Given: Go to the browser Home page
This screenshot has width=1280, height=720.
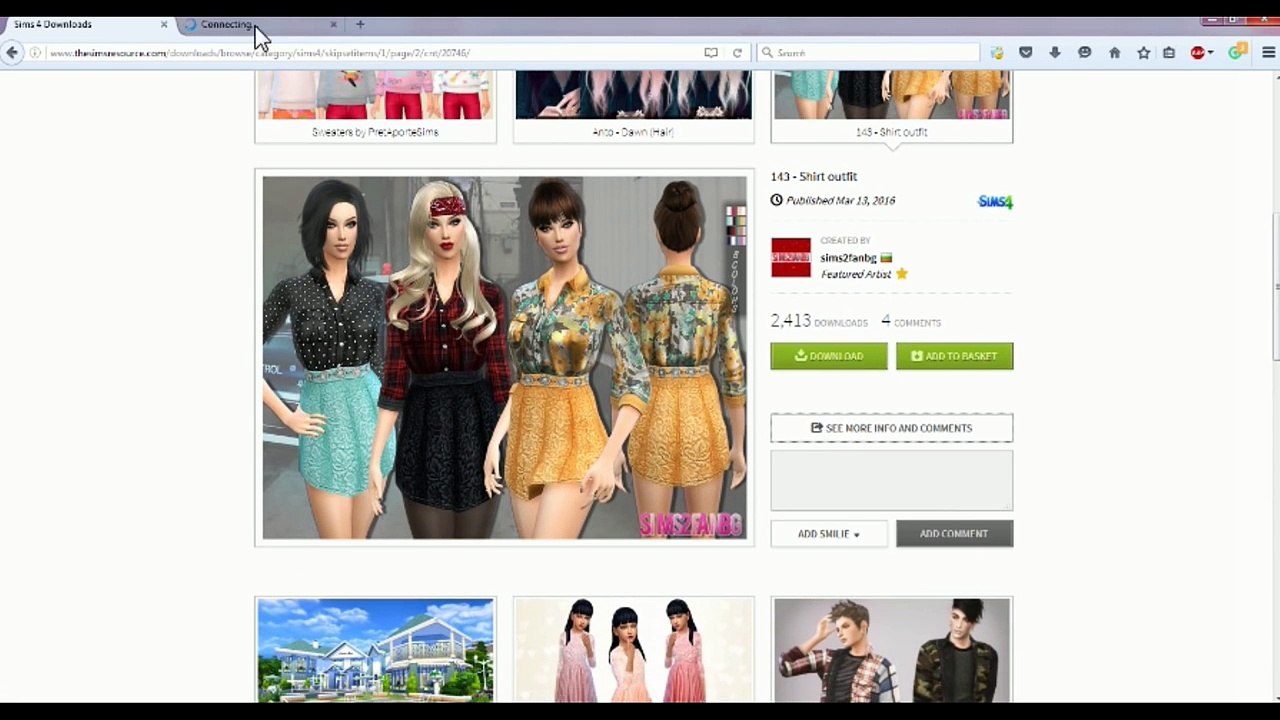Looking at the screenshot, I should (1115, 53).
